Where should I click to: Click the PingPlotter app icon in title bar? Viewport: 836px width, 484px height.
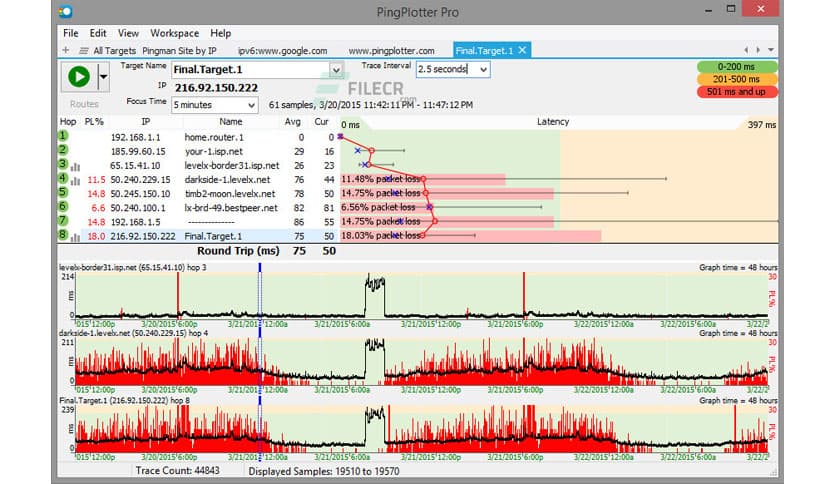coord(66,11)
